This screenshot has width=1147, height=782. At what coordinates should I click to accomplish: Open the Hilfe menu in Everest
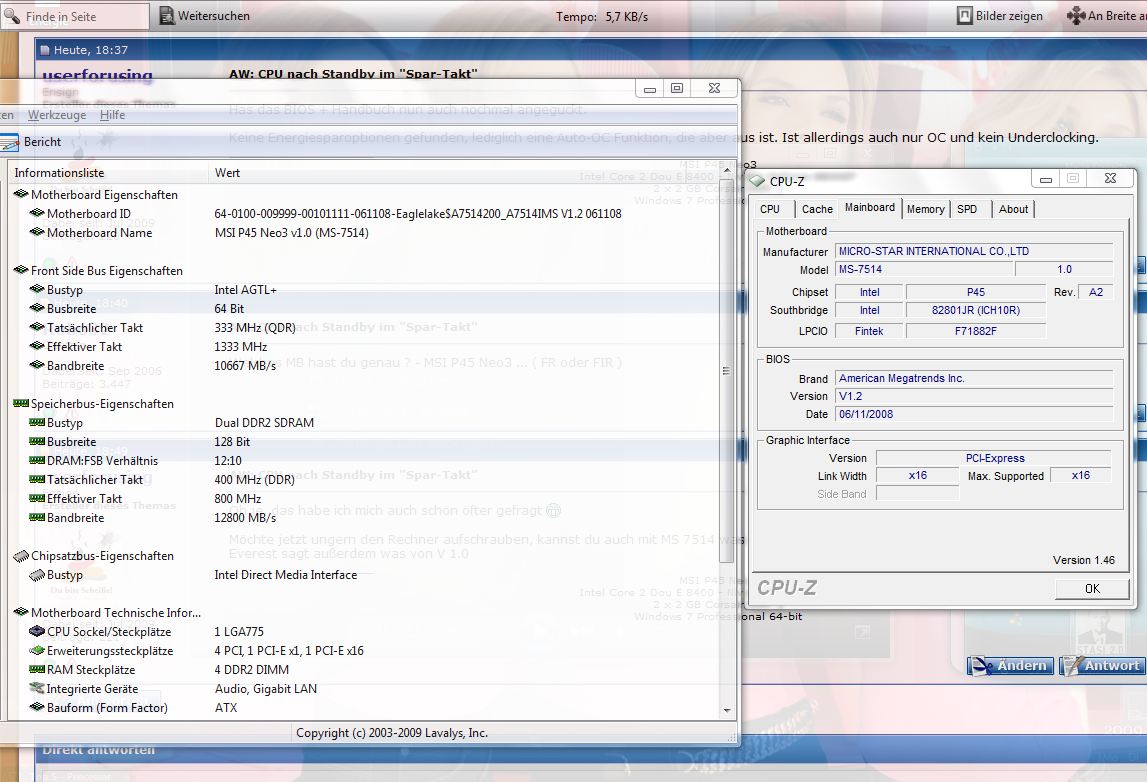click(113, 115)
